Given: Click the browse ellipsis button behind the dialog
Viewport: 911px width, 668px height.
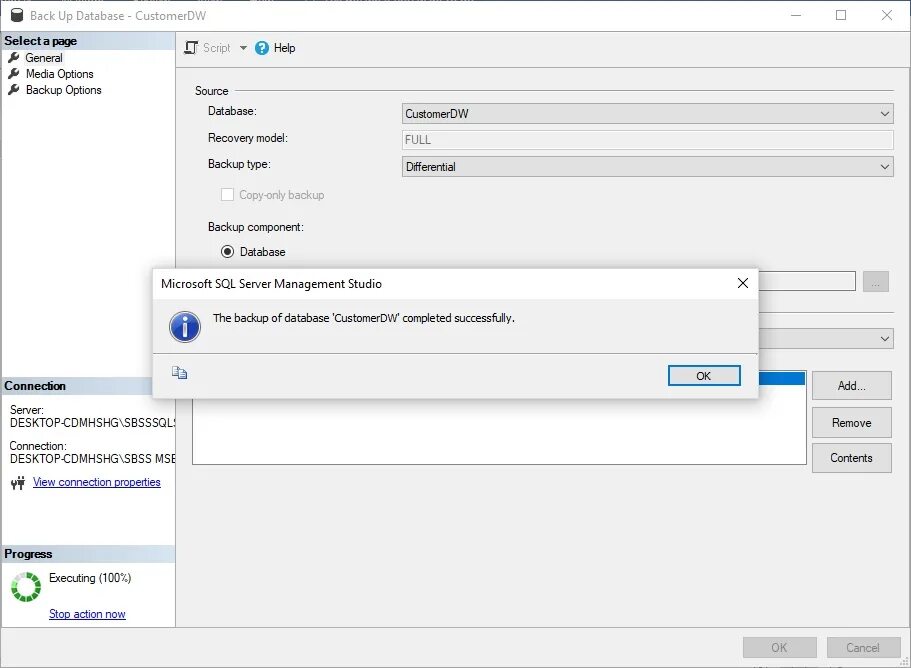Looking at the screenshot, I should point(876,282).
